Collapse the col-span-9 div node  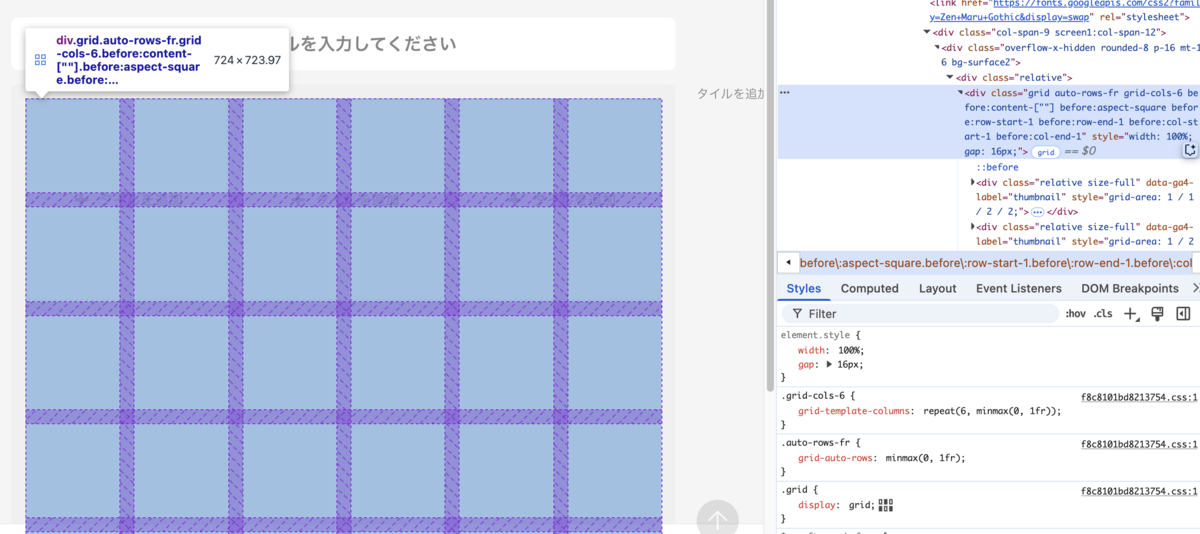point(926,32)
